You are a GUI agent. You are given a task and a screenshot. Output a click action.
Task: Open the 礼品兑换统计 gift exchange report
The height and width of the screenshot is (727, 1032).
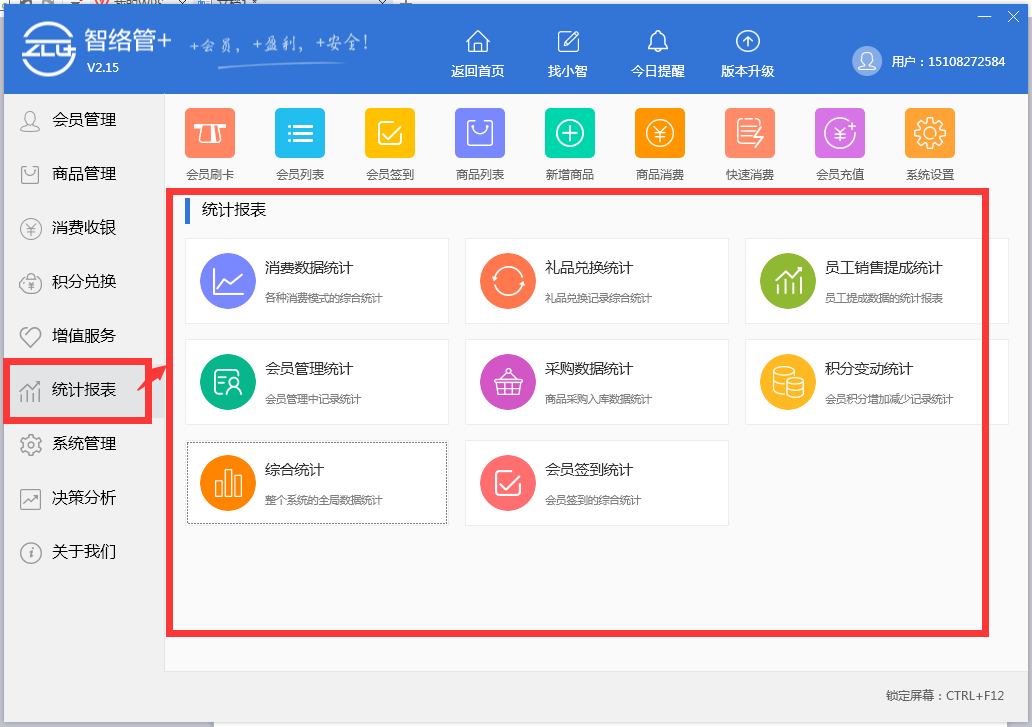tap(596, 281)
